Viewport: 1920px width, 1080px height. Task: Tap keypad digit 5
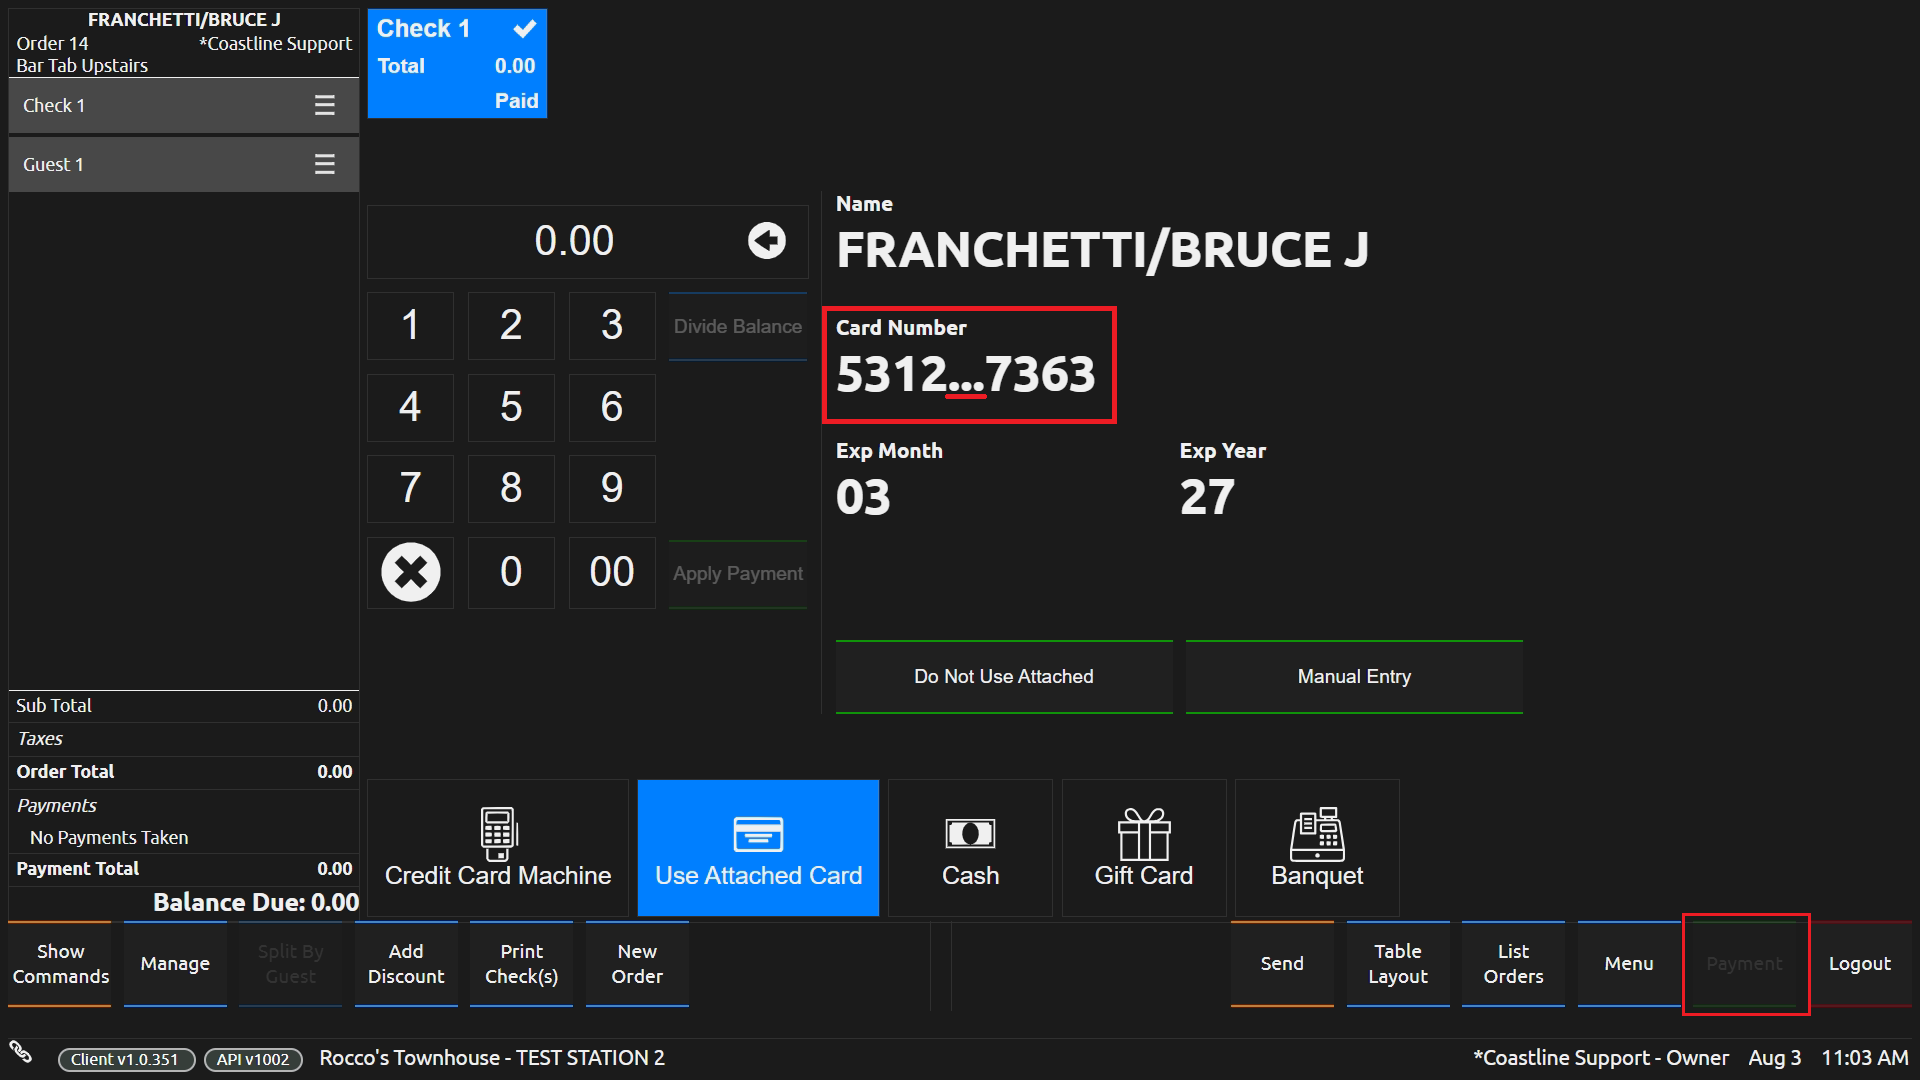tap(511, 407)
